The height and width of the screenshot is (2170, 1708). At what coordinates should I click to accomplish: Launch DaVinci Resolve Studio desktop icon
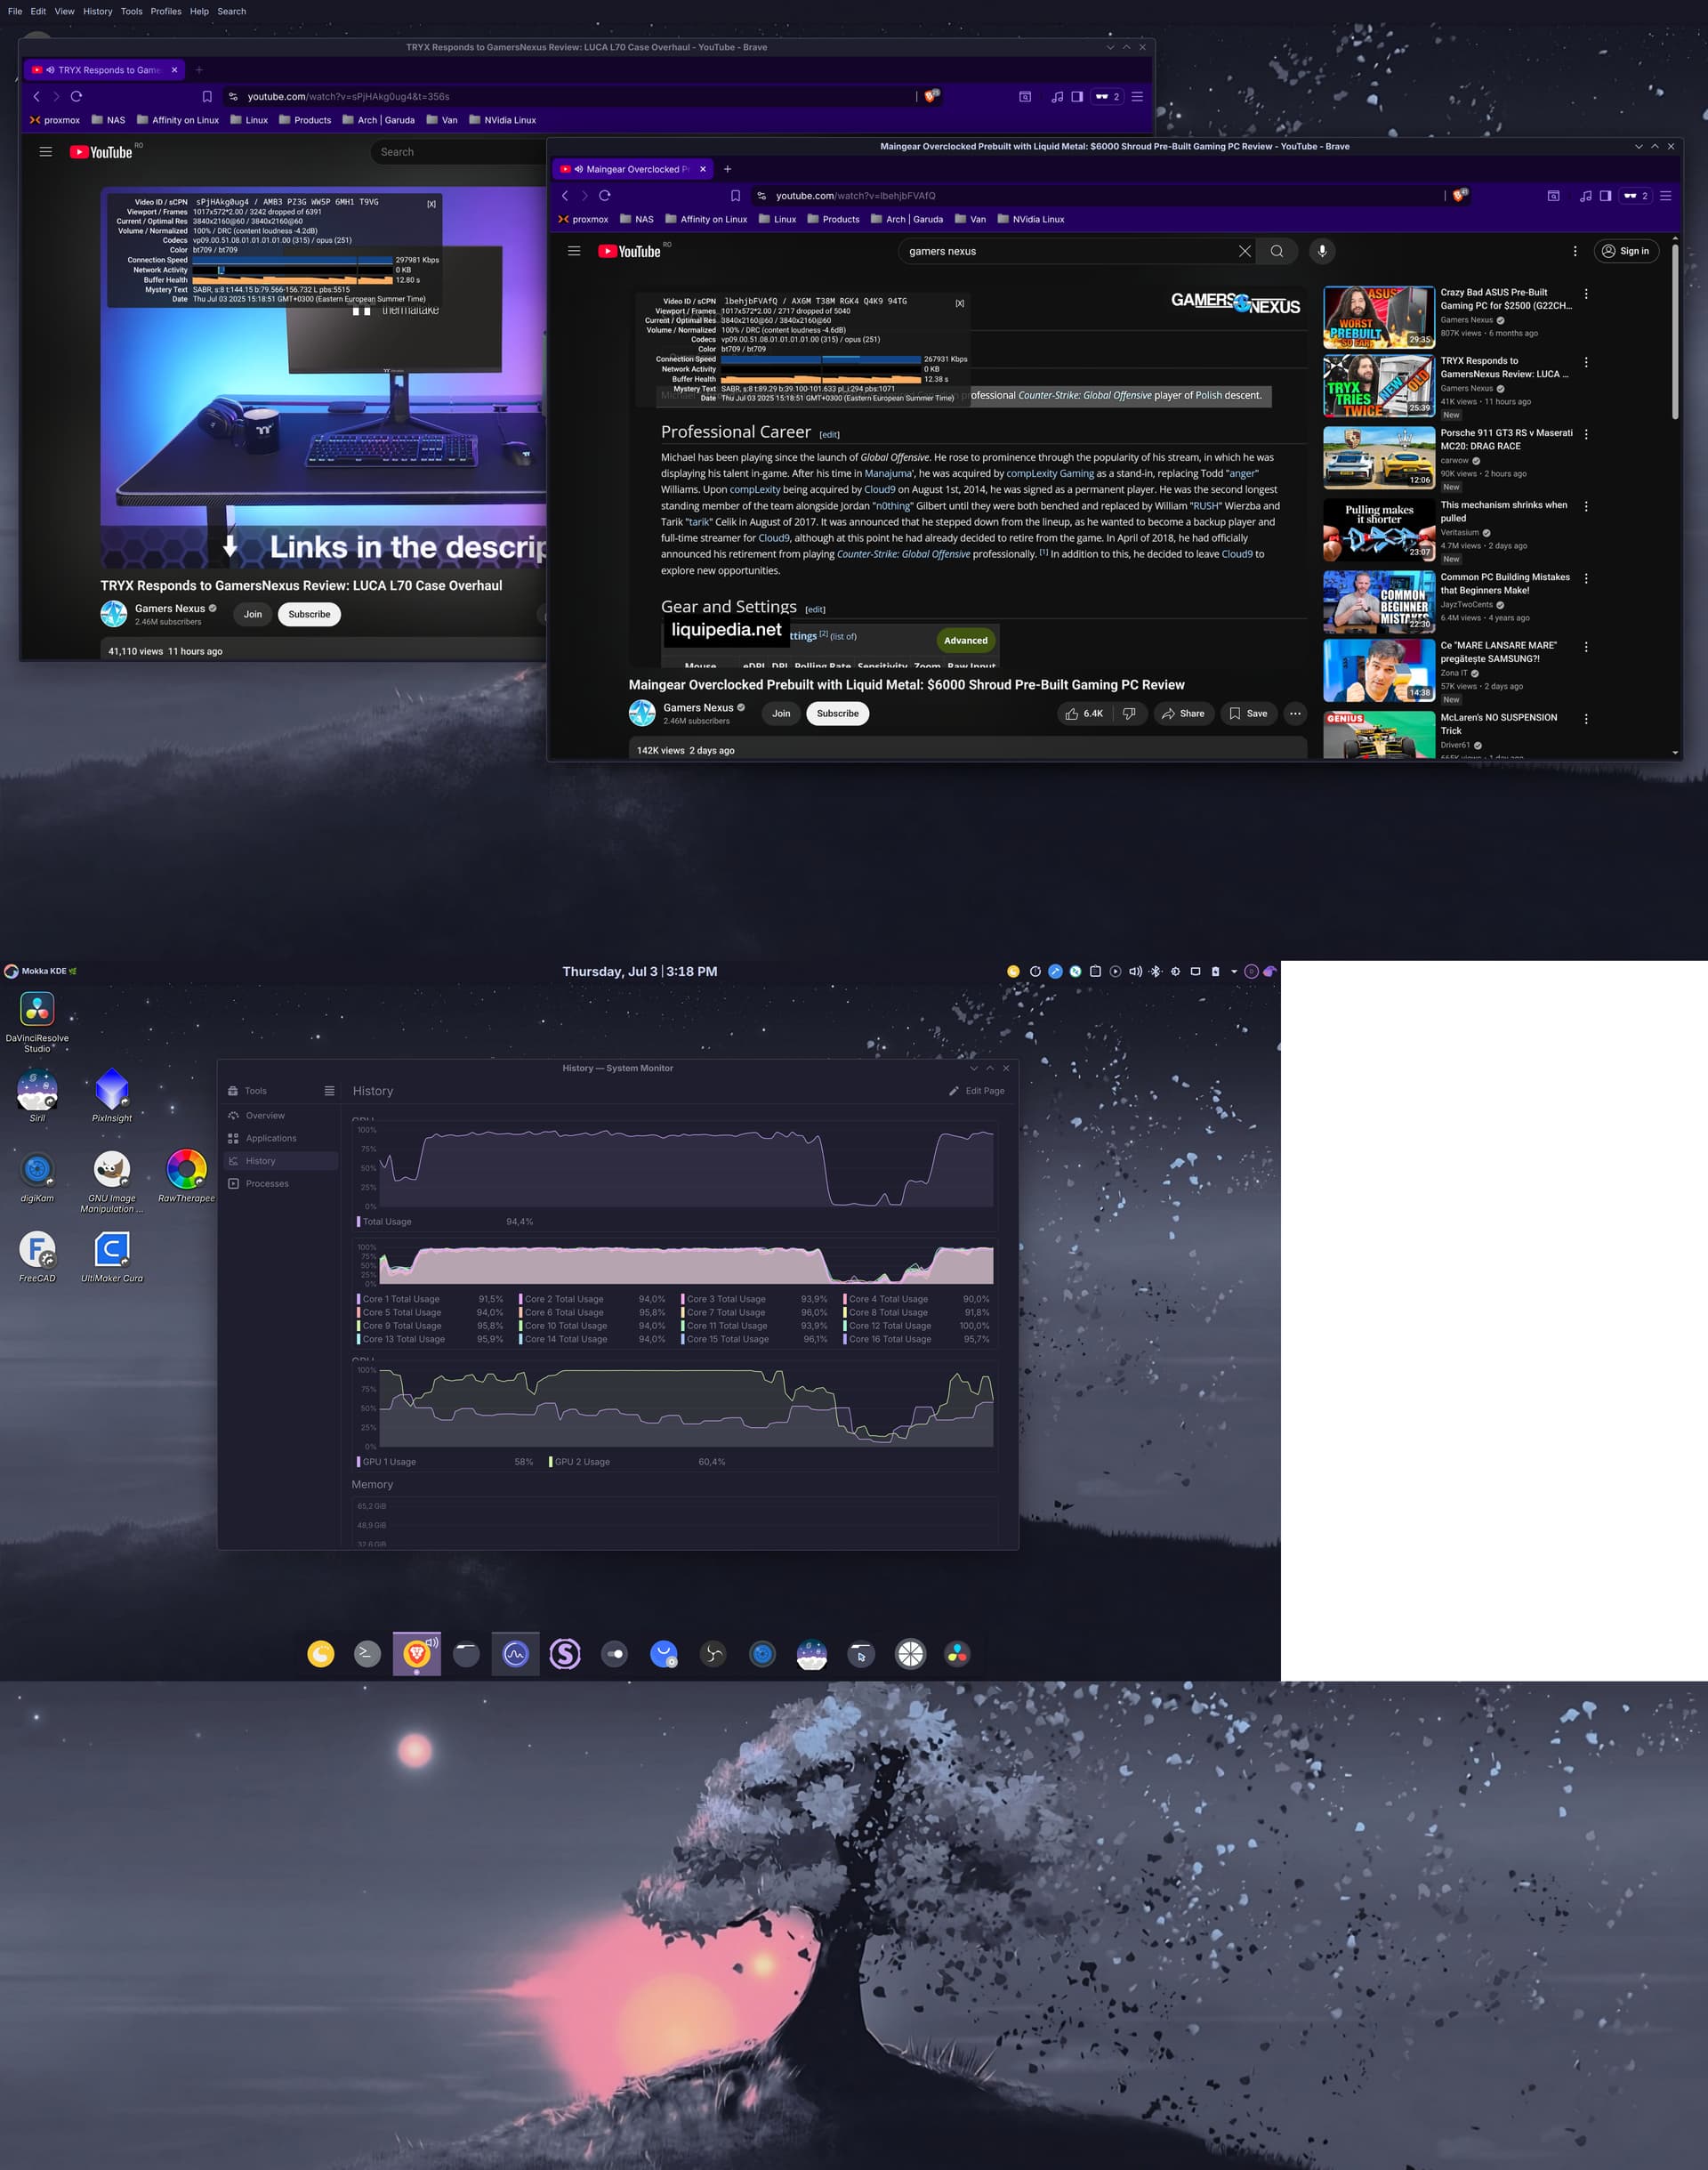[37, 1021]
